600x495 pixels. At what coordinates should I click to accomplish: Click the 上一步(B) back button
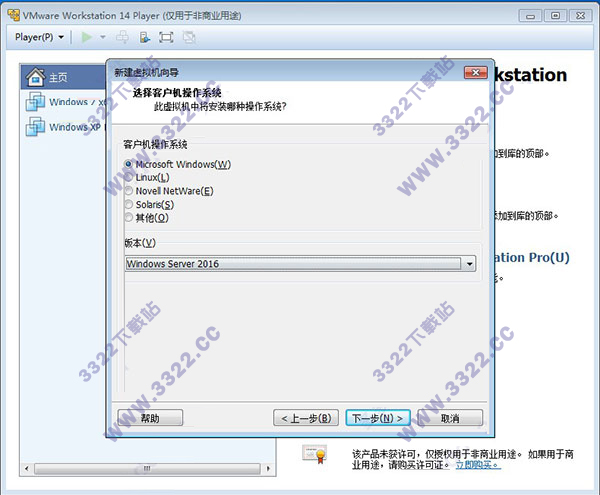click(x=306, y=418)
